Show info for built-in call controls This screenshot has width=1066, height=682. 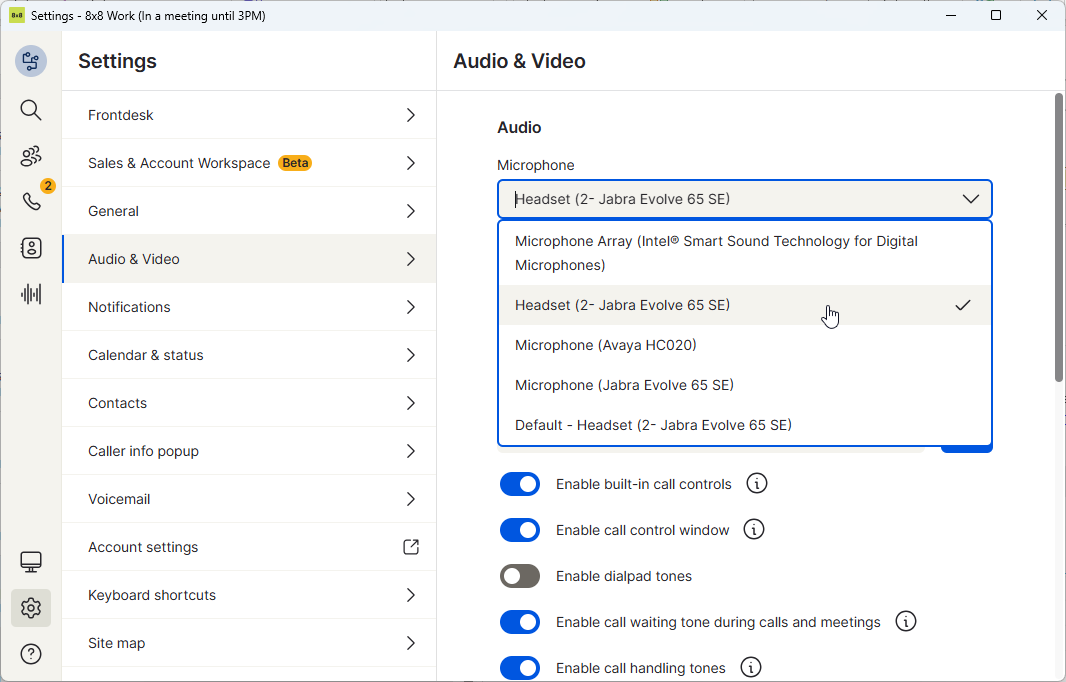[757, 483]
